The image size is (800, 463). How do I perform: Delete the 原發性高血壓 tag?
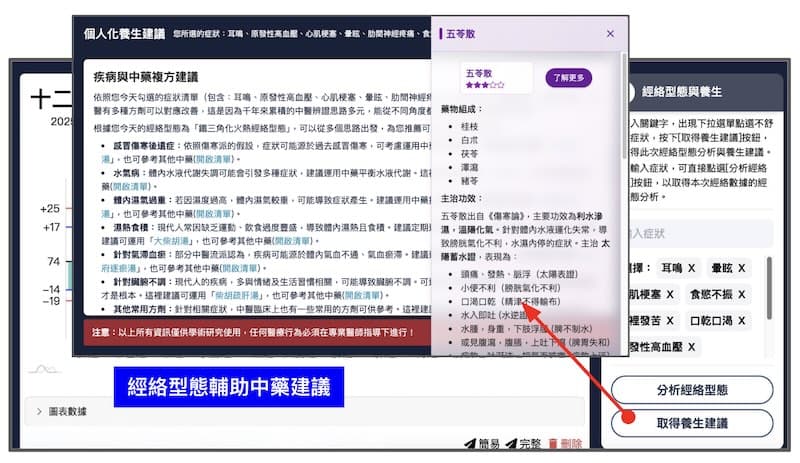690,347
